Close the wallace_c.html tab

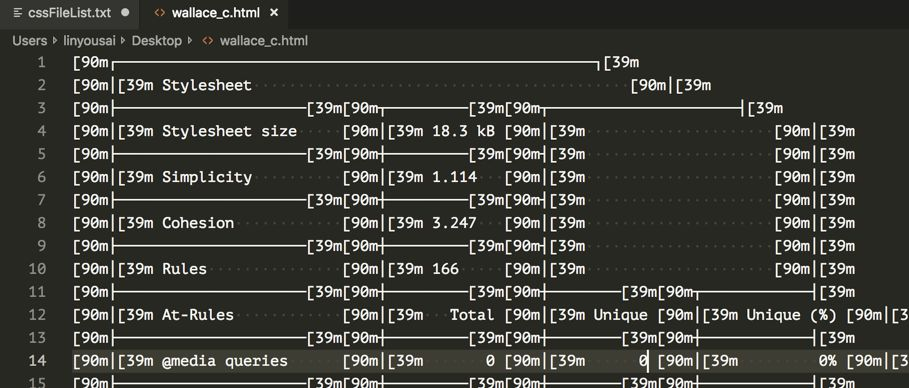274,13
